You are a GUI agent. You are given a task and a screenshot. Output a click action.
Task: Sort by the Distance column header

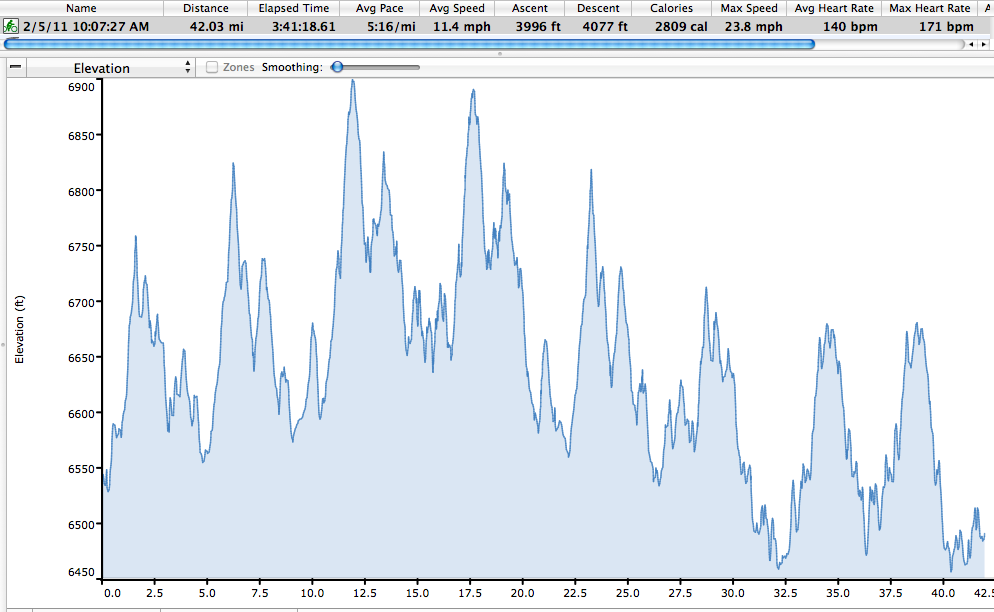tap(206, 8)
